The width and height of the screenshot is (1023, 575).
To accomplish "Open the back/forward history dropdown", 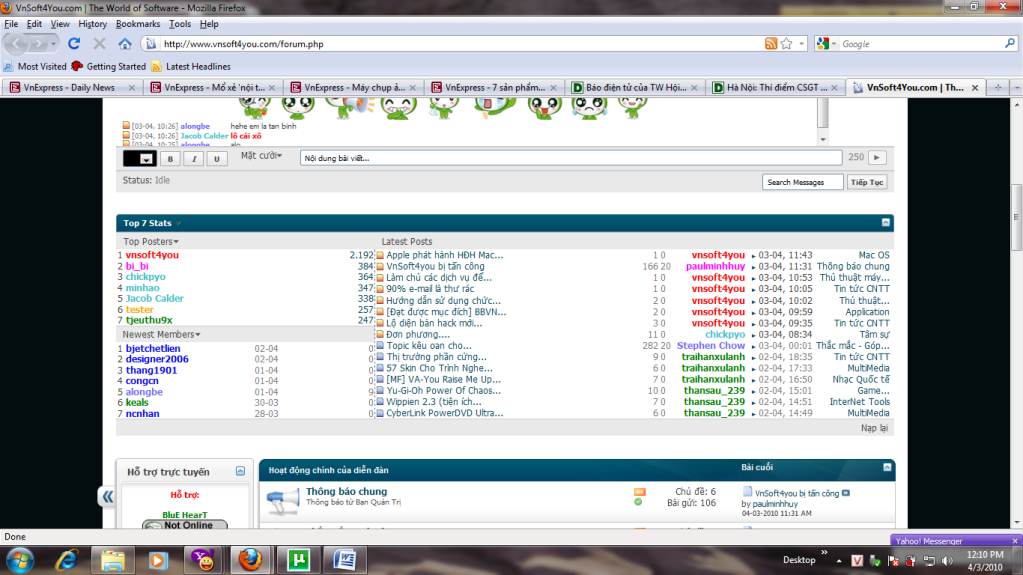I will click(x=53, y=44).
